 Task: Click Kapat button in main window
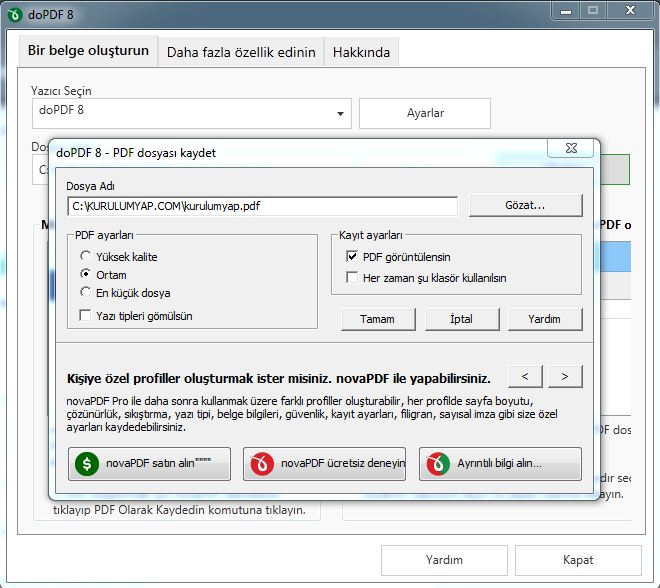point(578,560)
